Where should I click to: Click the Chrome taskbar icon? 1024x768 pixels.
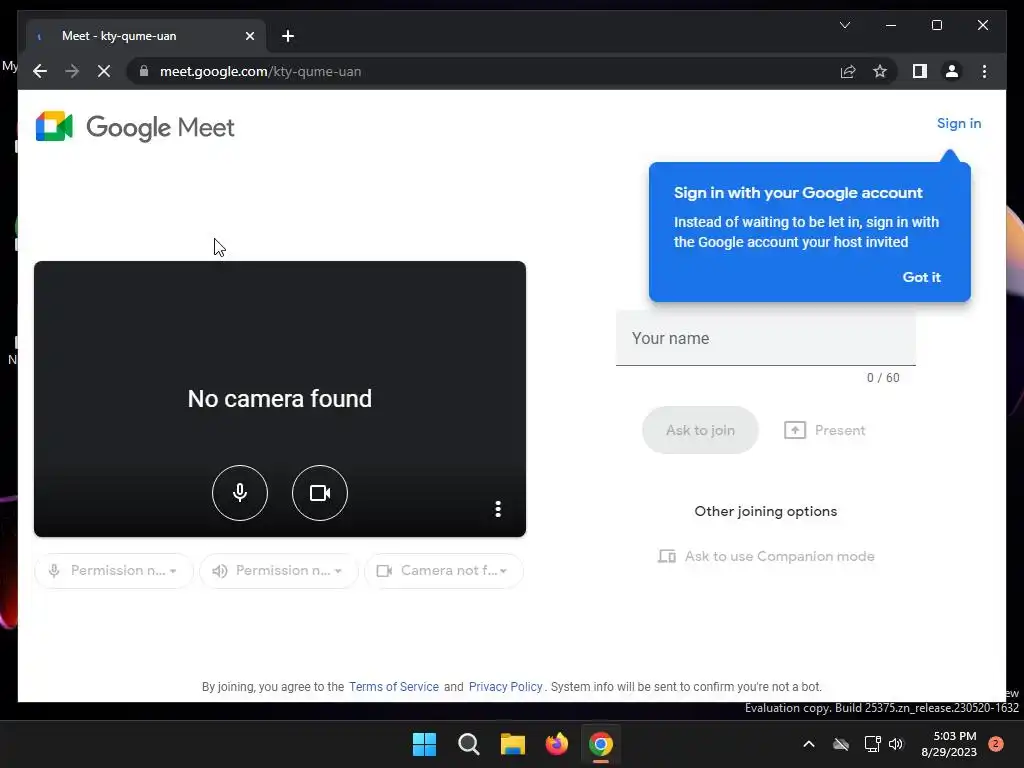coord(600,744)
